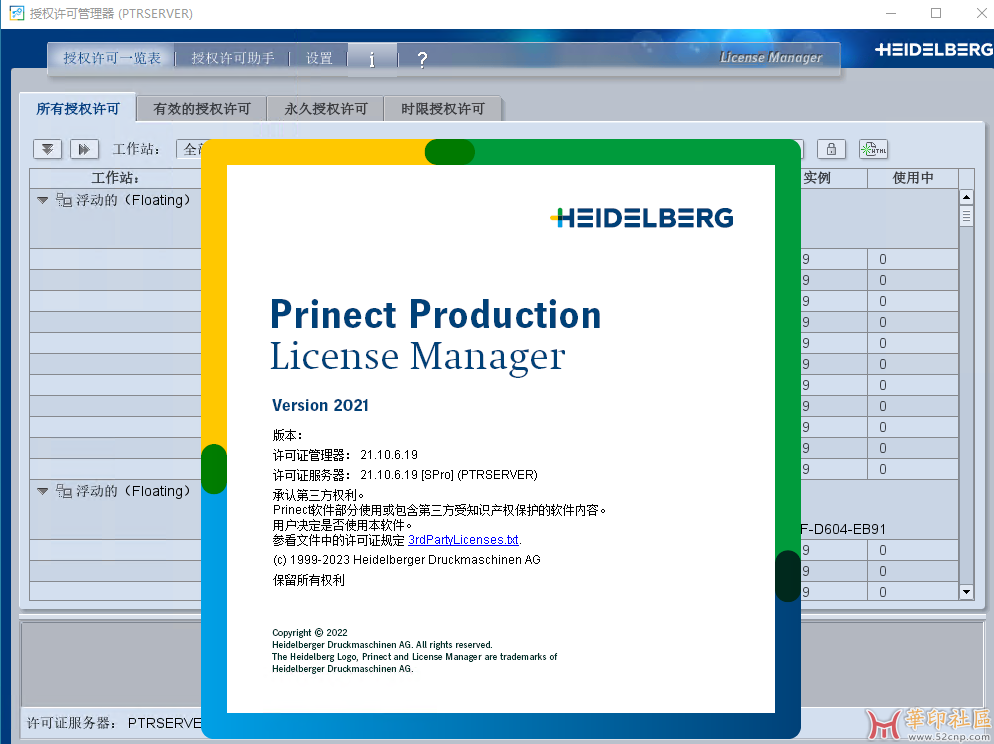Click the 使用中 column header
Screen dimensions: 994x744
[913, 178]
